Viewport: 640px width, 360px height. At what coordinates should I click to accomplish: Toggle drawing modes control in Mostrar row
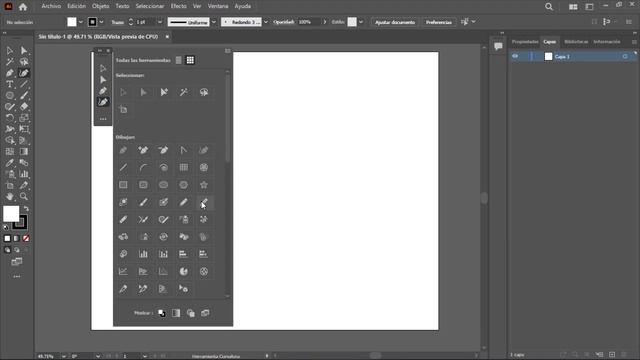[191, 313]
